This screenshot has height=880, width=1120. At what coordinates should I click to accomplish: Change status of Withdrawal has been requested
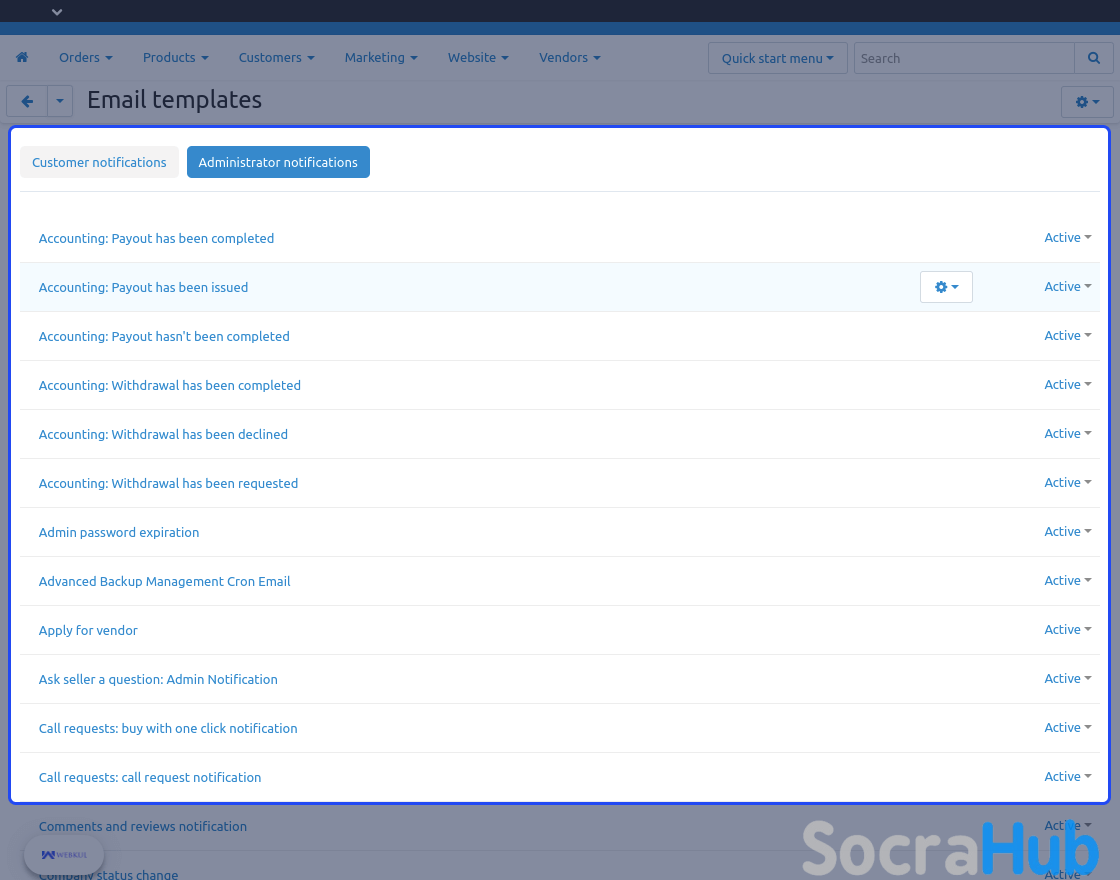tap(1068, 483)
